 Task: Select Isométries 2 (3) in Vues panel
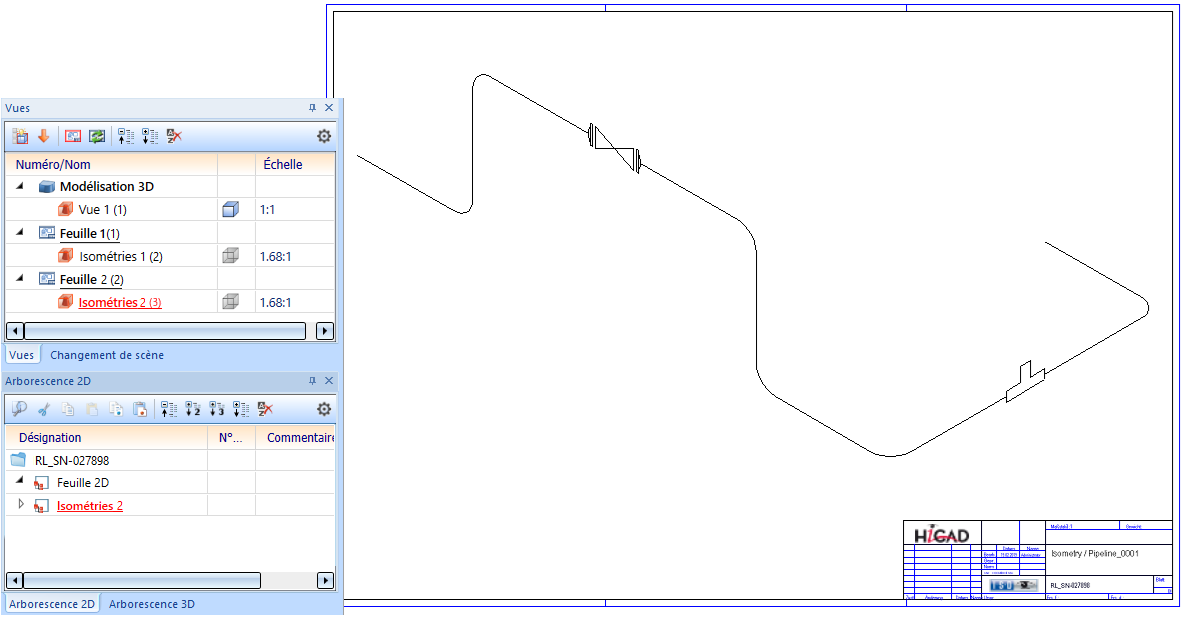(x=120, y=303)
